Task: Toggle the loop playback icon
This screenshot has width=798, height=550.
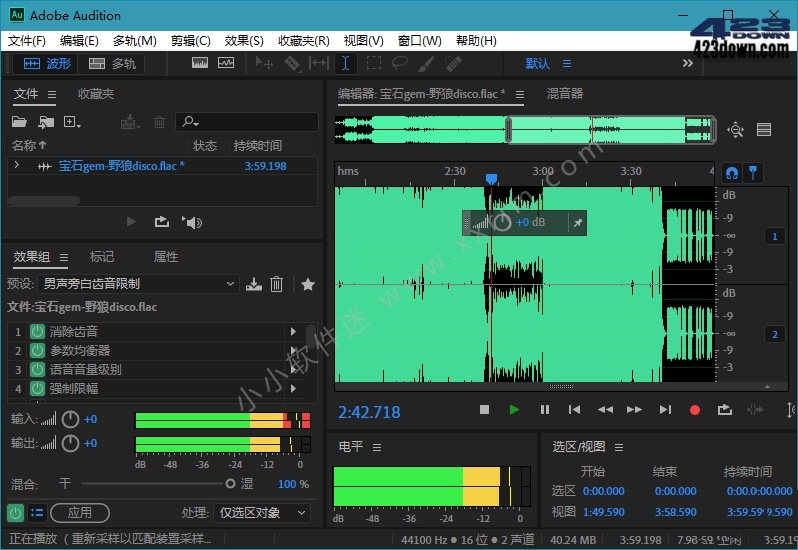Action: (725, 409)
